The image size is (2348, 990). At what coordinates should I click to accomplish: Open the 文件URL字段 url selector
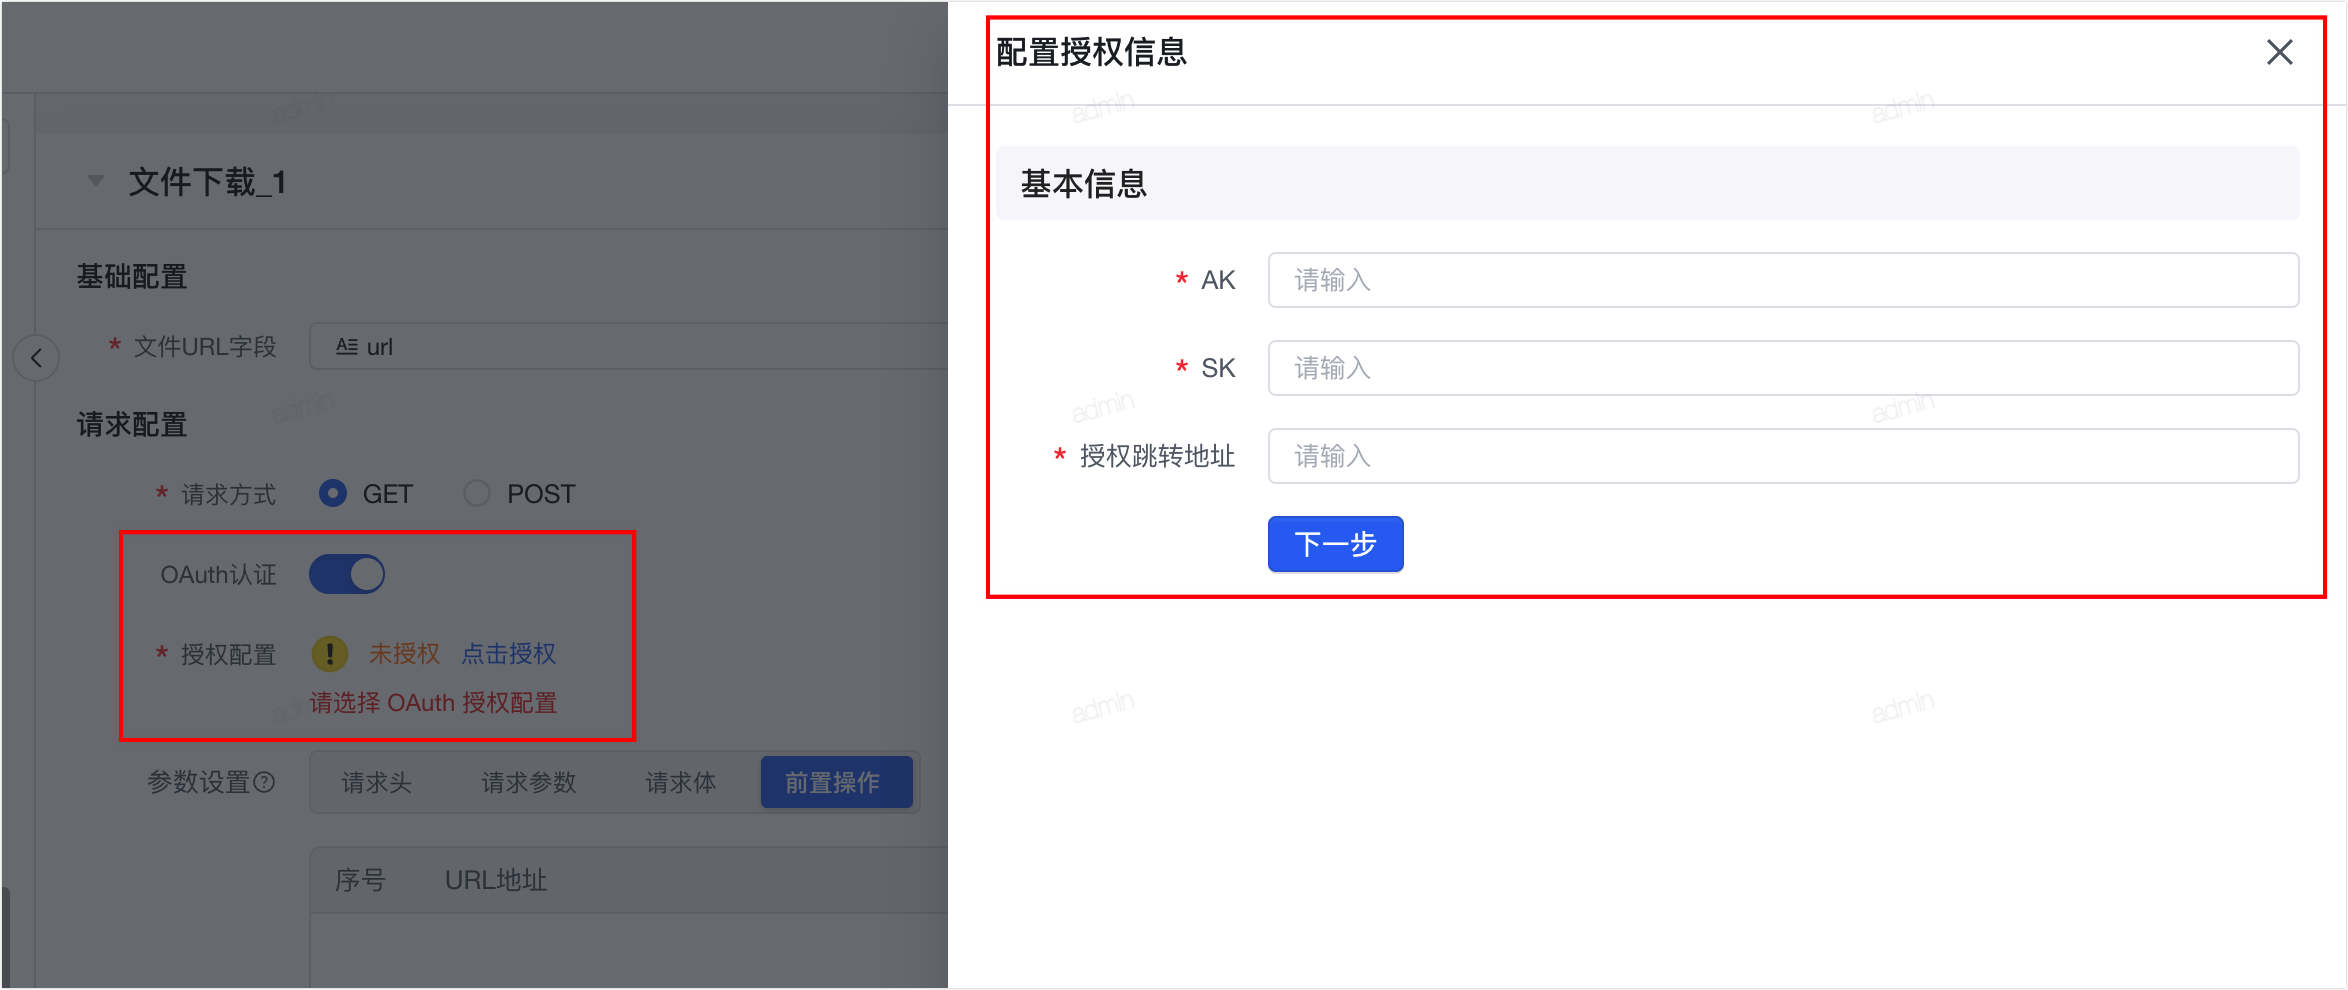[x=628, y=346]
